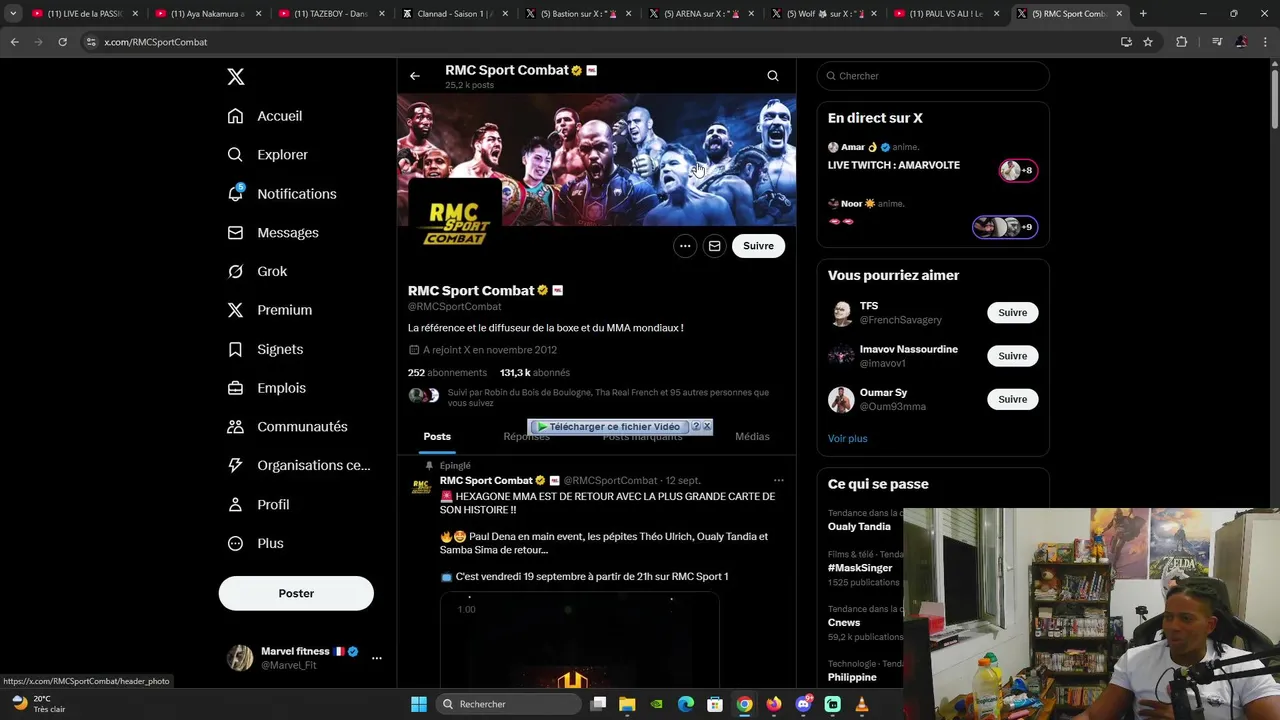1280x720 pixels.
Task: Select the Posts tab
Action: point(437,437)
